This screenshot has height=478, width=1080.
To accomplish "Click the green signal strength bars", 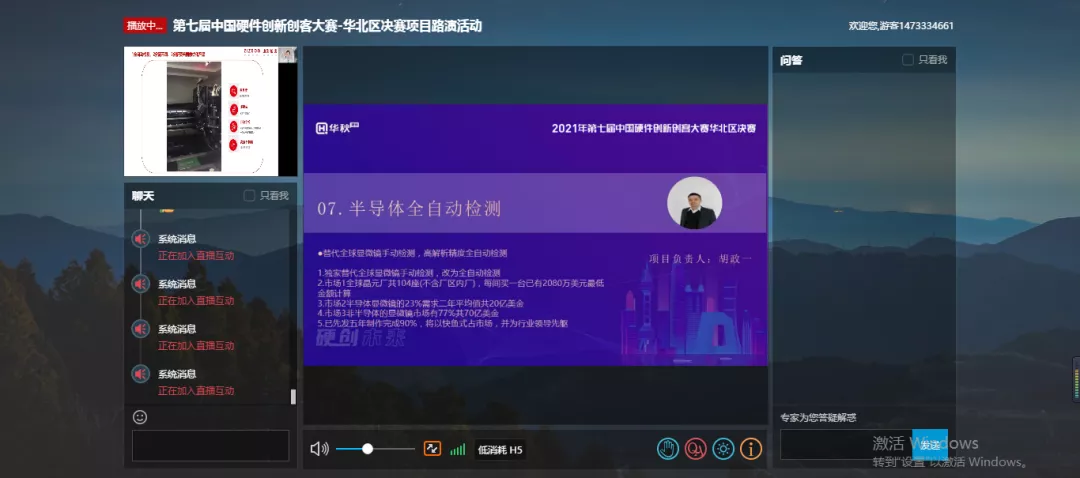I will 457,450.
